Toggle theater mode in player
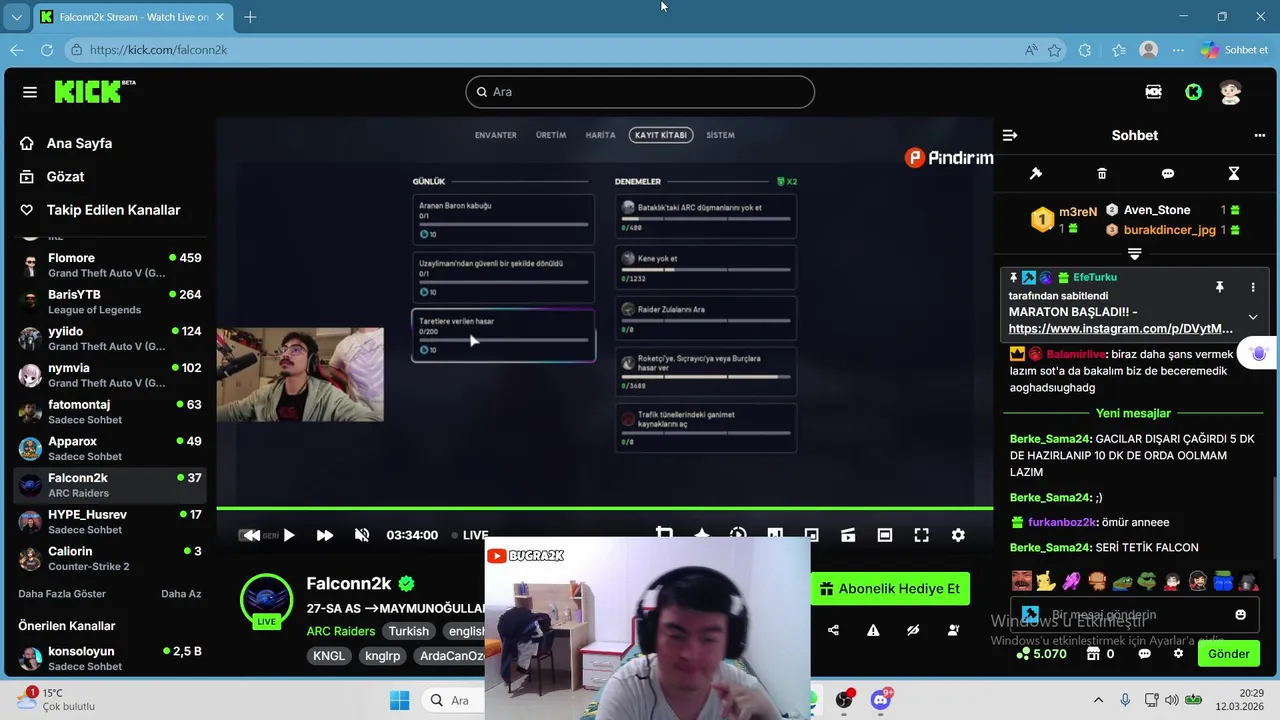1280x720 pixels. click(x=885, y=535)
